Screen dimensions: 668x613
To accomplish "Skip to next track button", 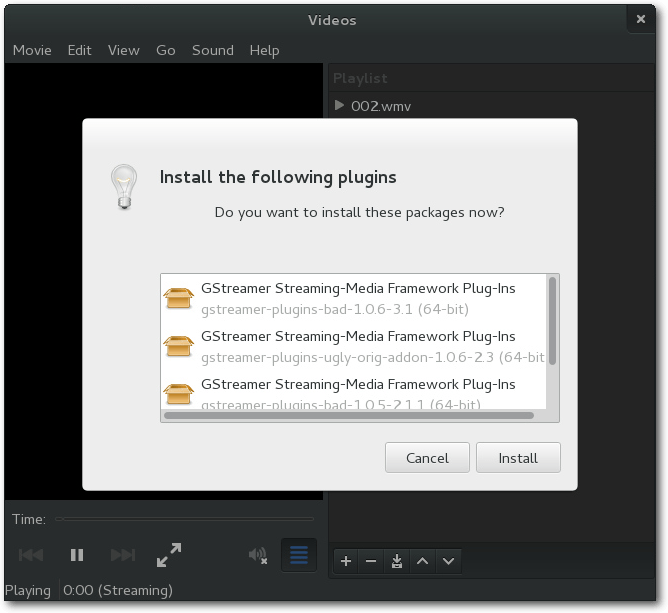I will point(123,555).
